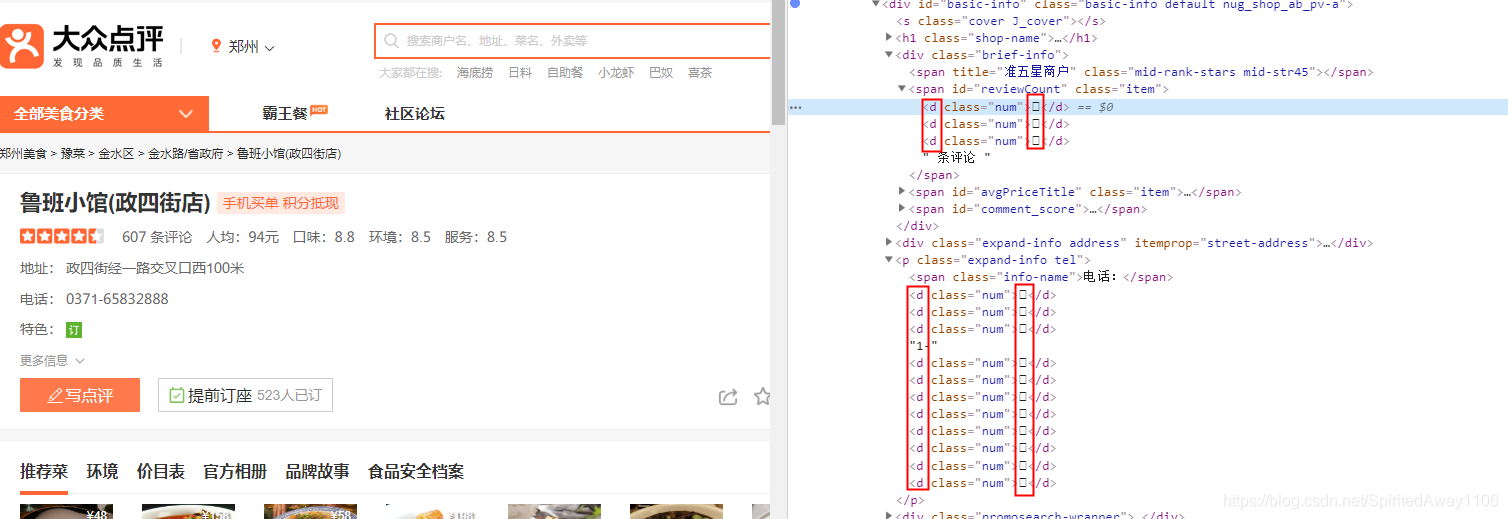Click the "条评论" text node in DOM
The height and width of the screenshot is (519, 1508).
point(956,157)
